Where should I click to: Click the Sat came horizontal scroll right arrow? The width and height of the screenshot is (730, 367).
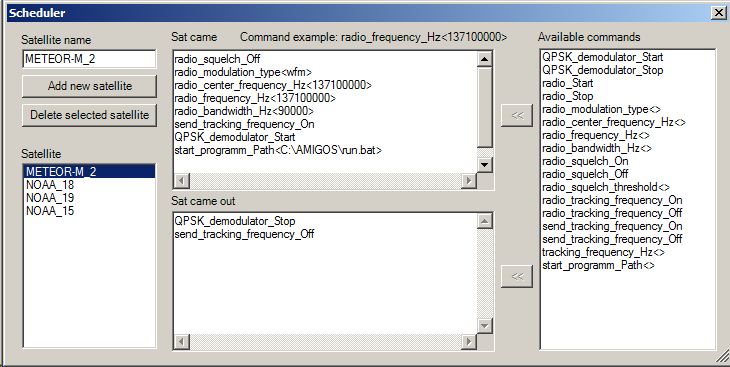point(469,181)
